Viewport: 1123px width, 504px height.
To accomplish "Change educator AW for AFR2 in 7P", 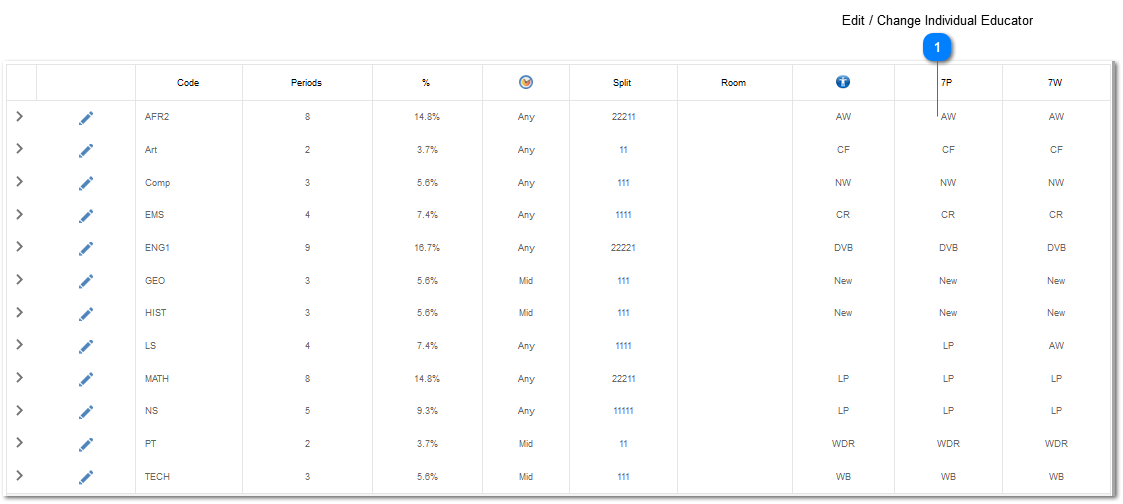I will (948, 117).
